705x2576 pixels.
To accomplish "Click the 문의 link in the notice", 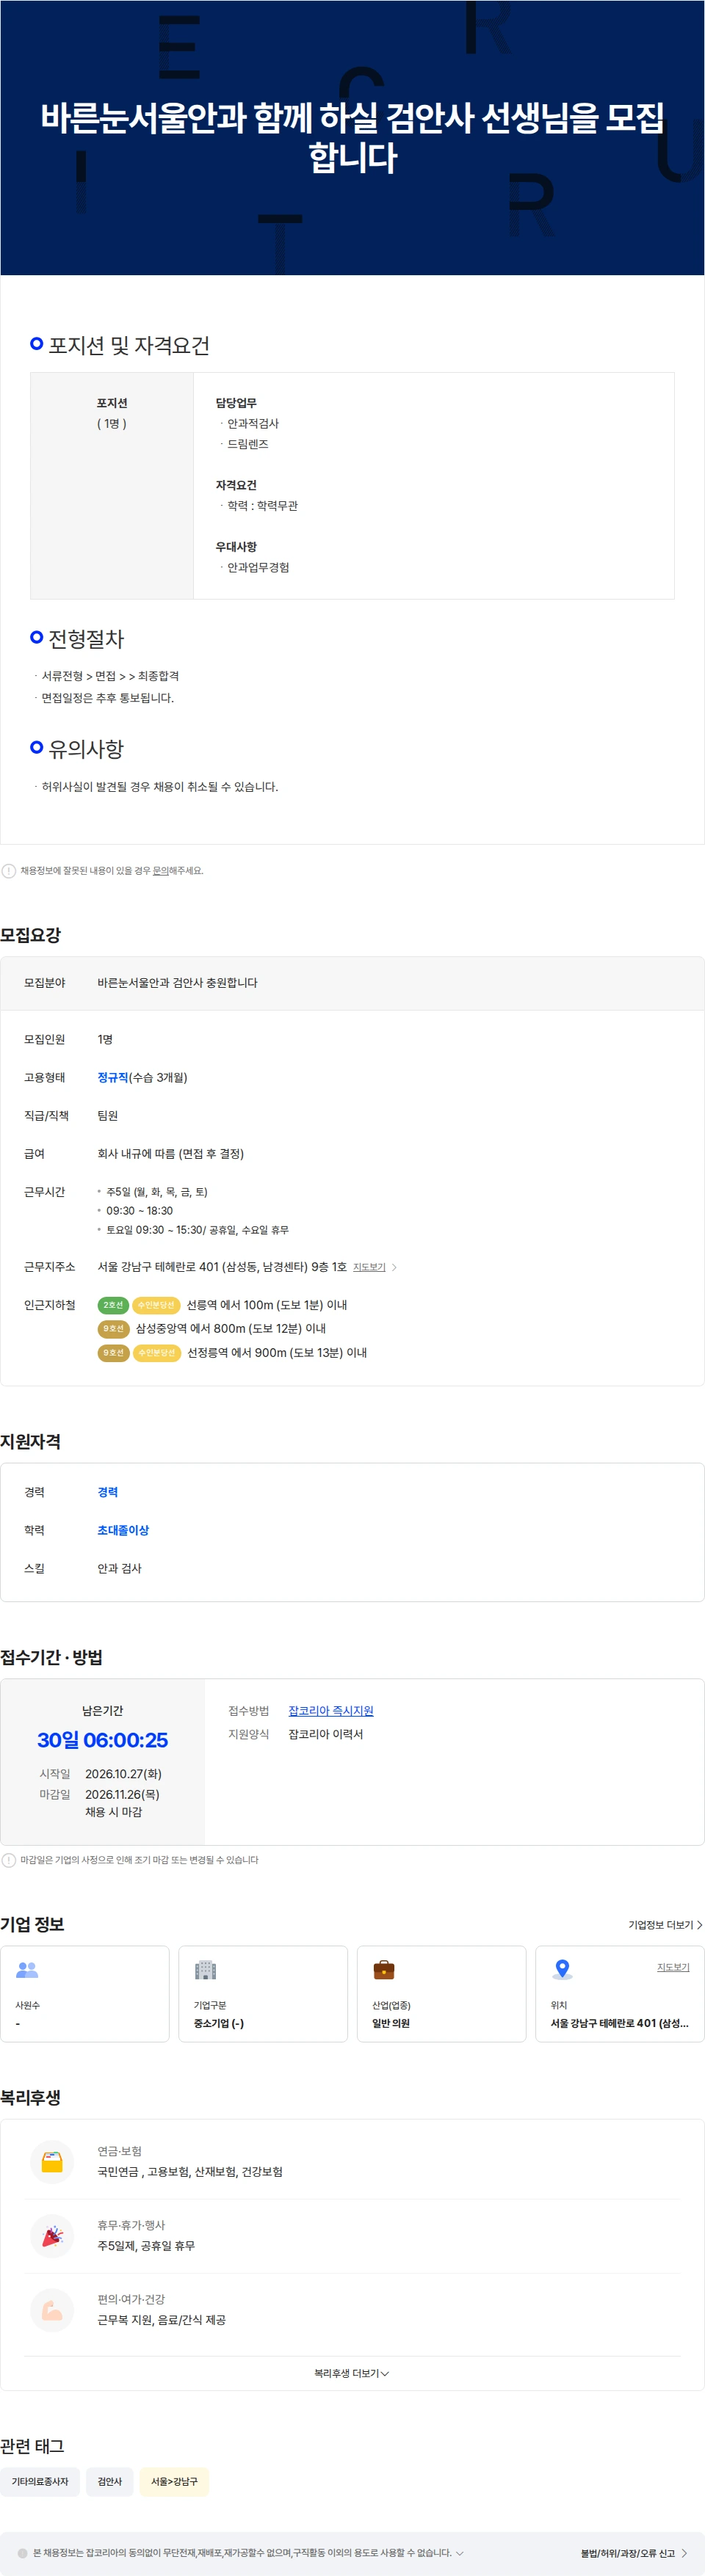I will 160,871.
